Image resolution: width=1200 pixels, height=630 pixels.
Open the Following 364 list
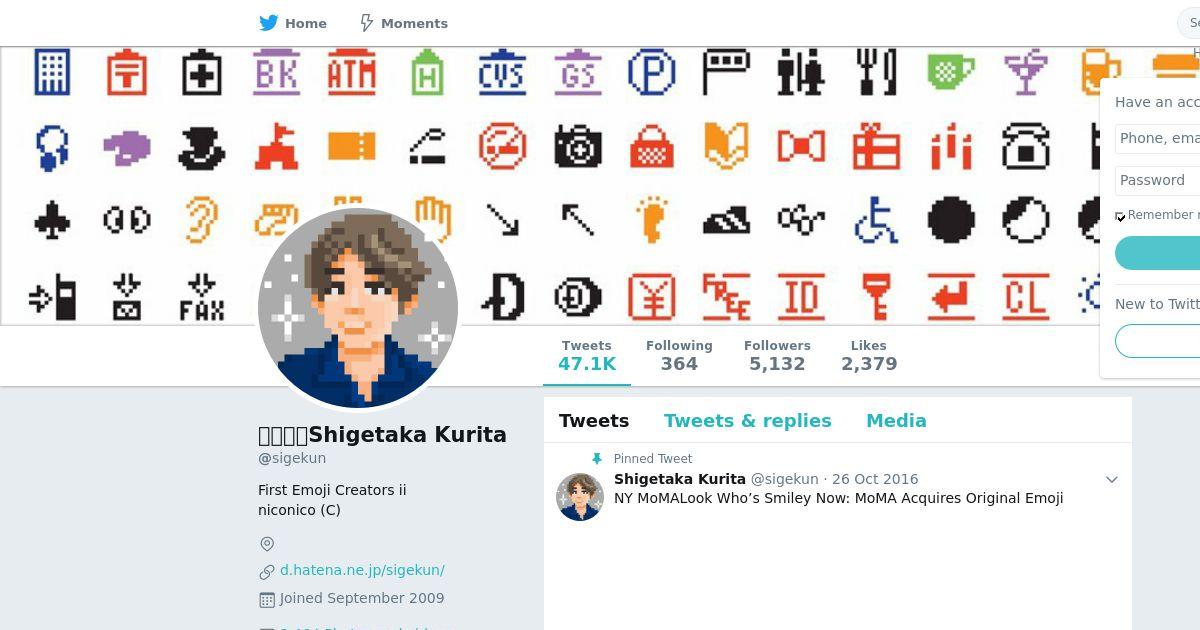click(x=679, y=355)
